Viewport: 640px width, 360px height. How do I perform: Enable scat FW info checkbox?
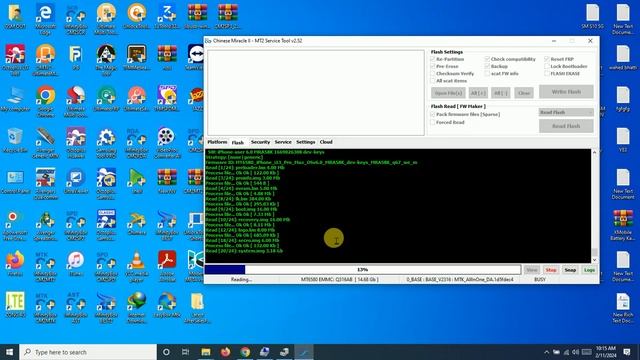[x=487, y=73]
